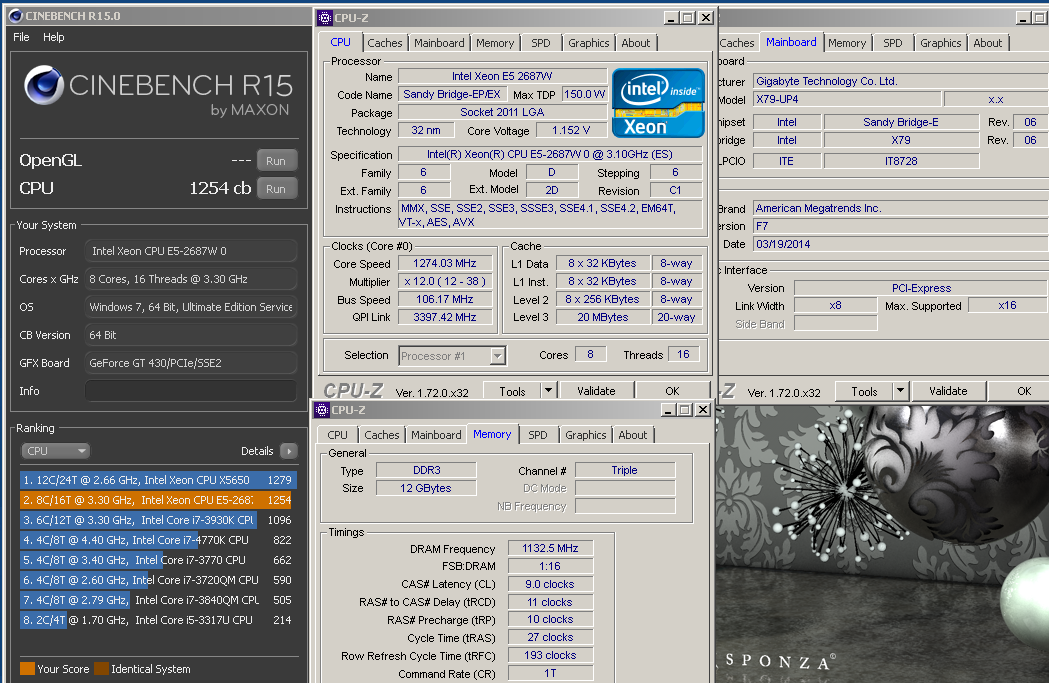Switch to About tab in lower CPU-Z window

(x=632, y=435)
